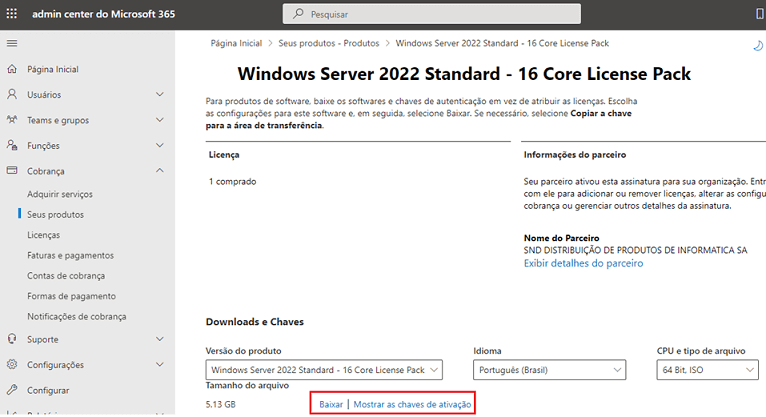Go to Seus produtos - Produtos breadcrumb
The image size is (766, 417).
(x=329, y=43)
